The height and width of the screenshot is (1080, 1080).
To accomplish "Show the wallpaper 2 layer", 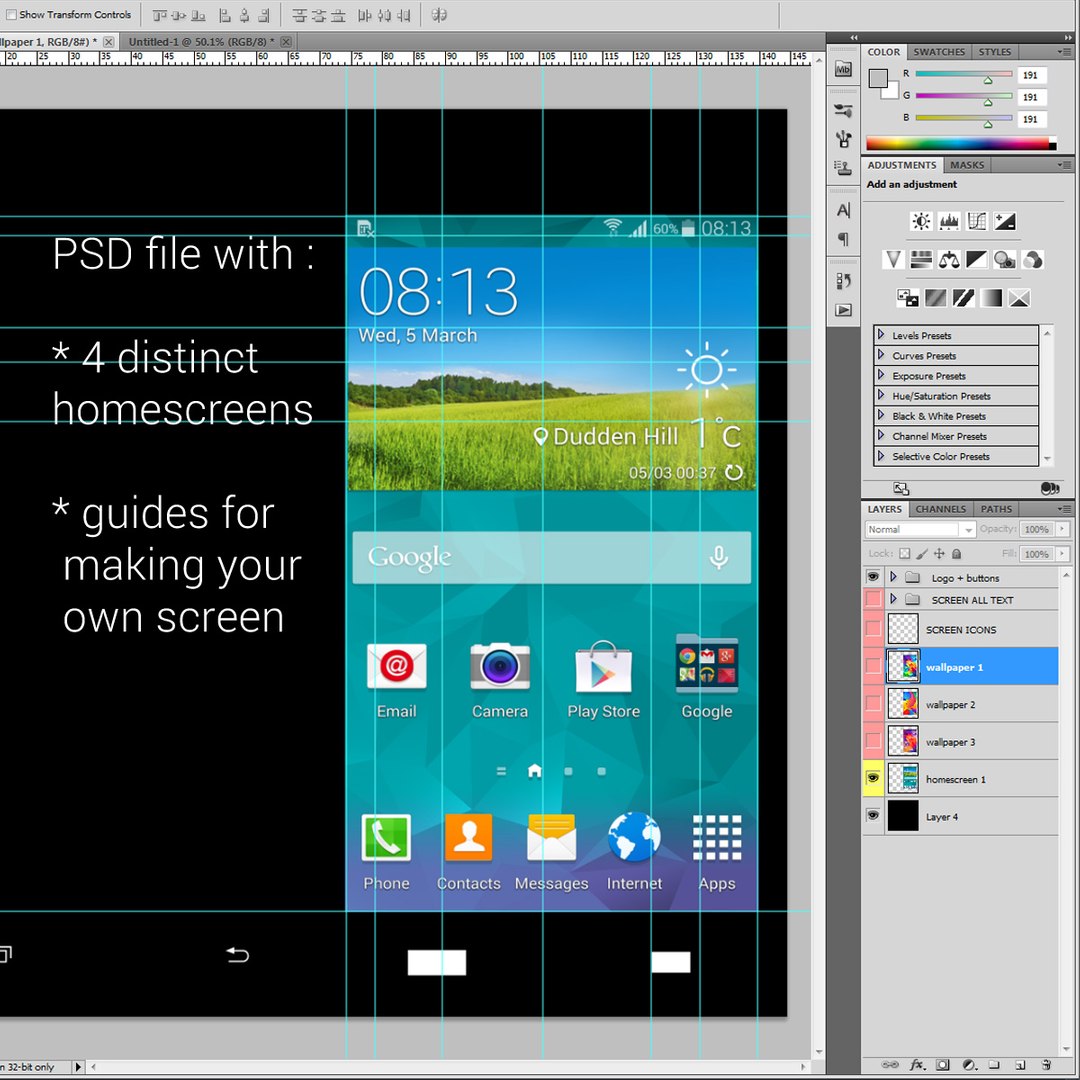I will coord(873,704).
